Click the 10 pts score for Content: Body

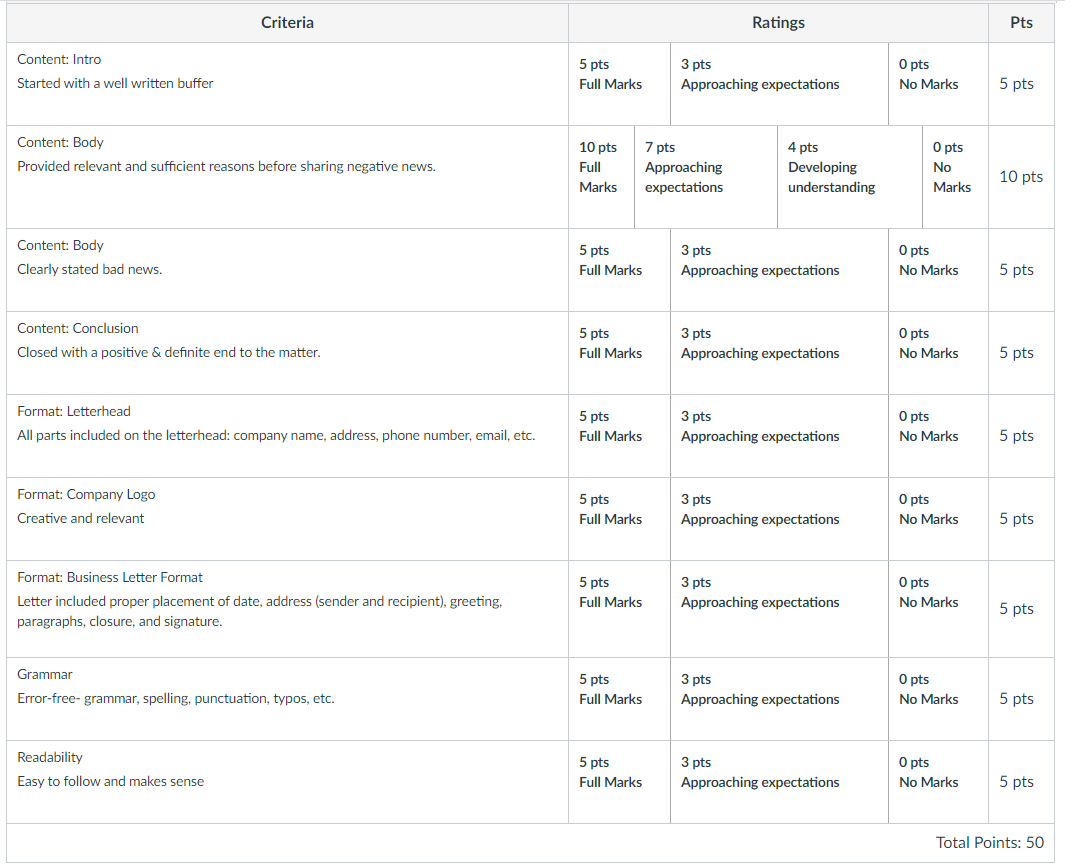(x=1021, y=177)
